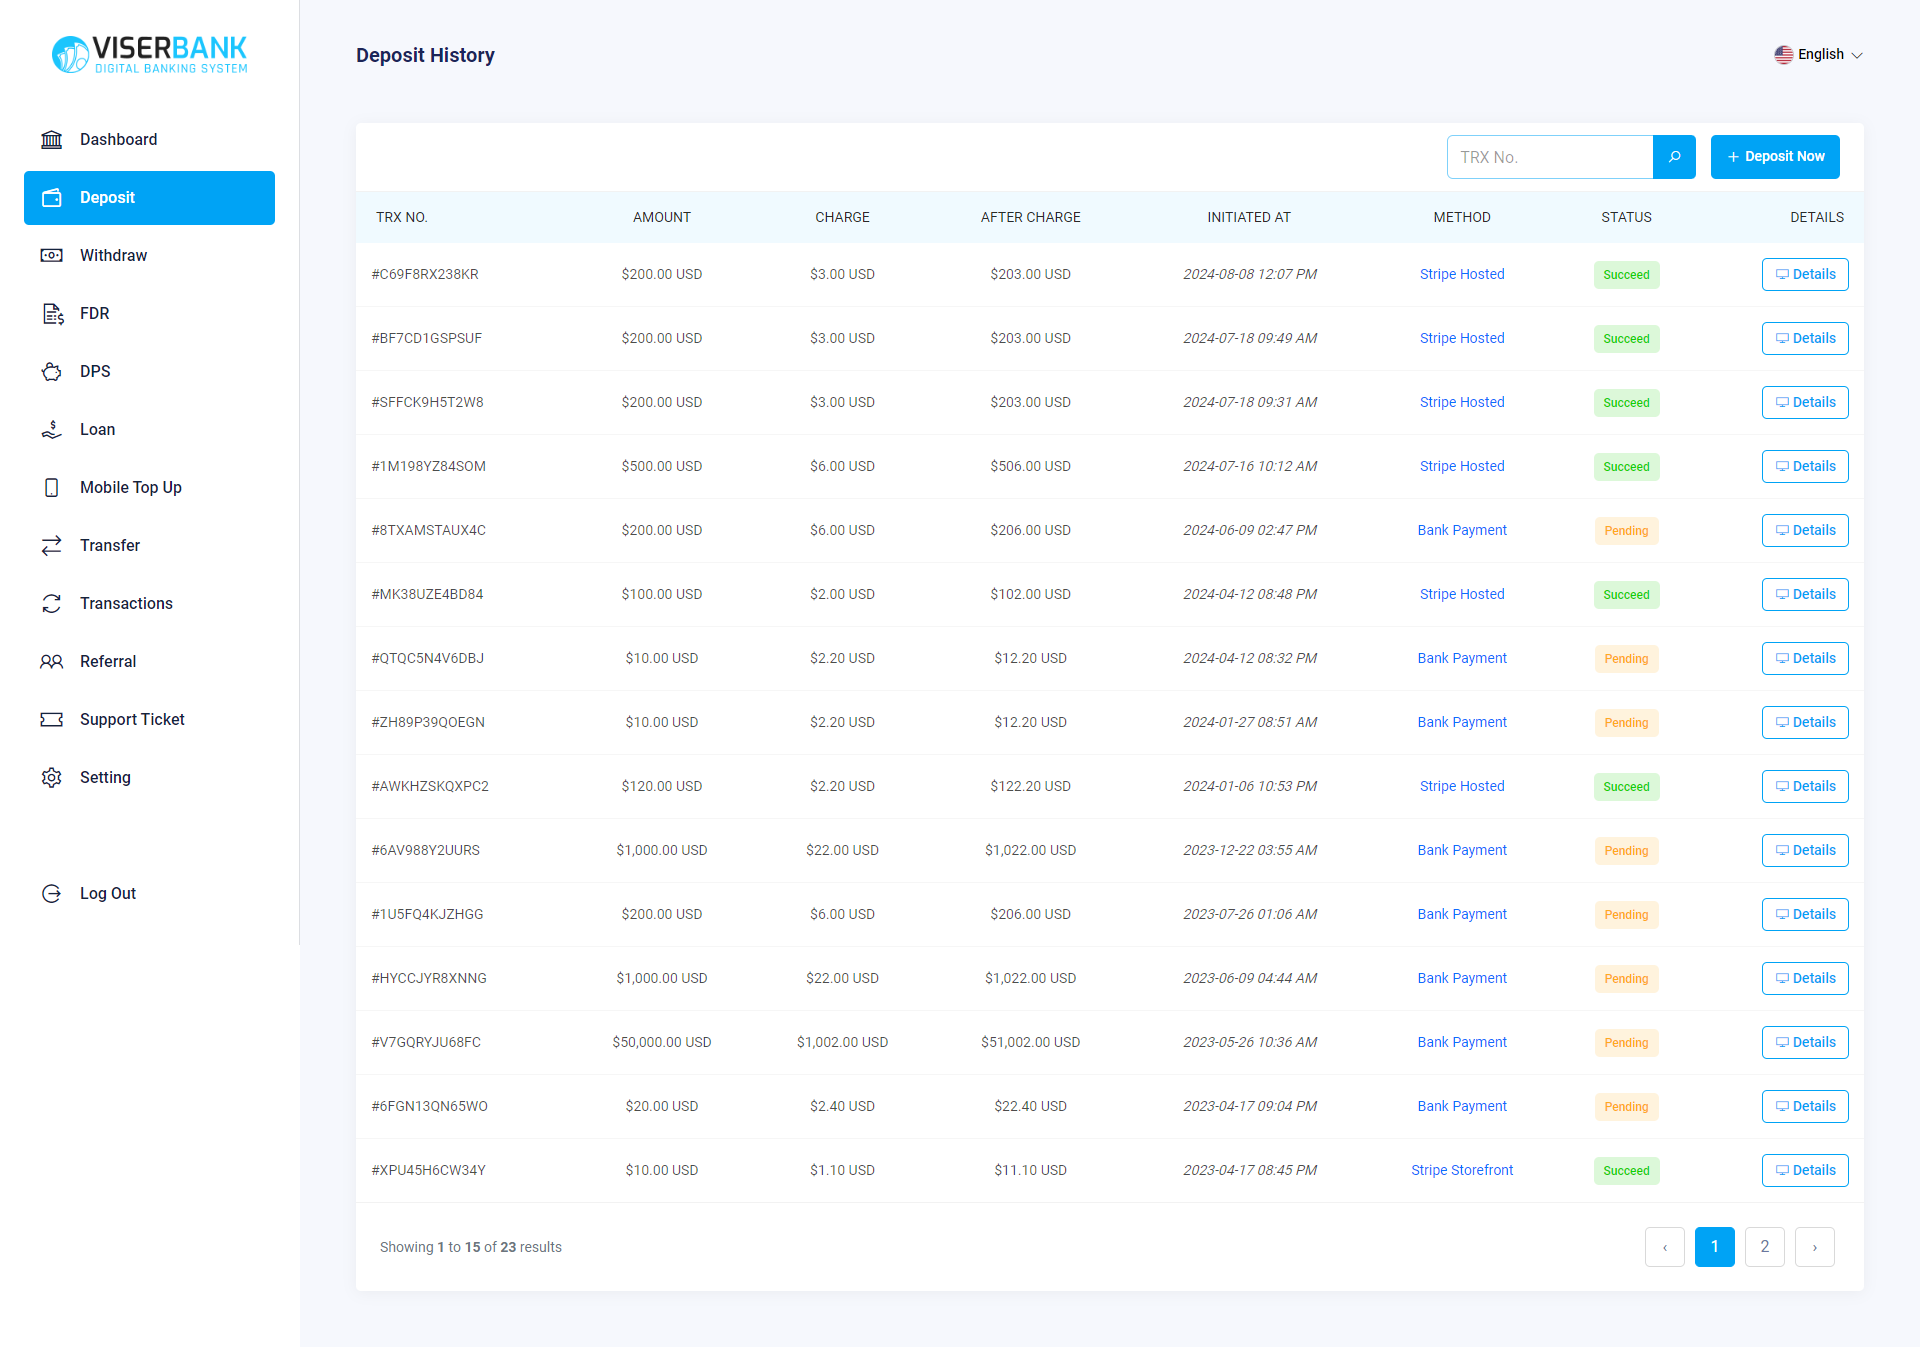Click the Setting gear icon
1920x1347 pixels.
tap(51, 778)
